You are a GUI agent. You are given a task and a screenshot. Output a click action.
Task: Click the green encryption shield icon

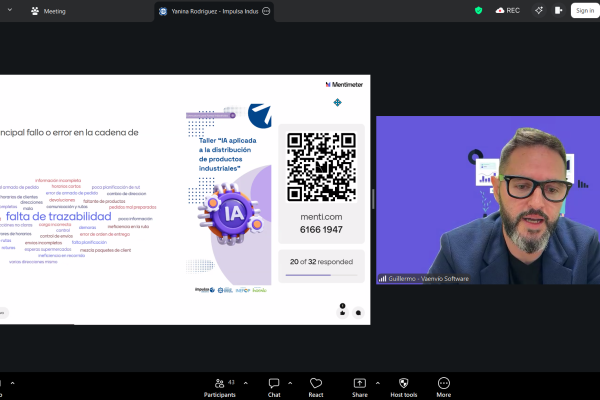(x=478, y=10)
